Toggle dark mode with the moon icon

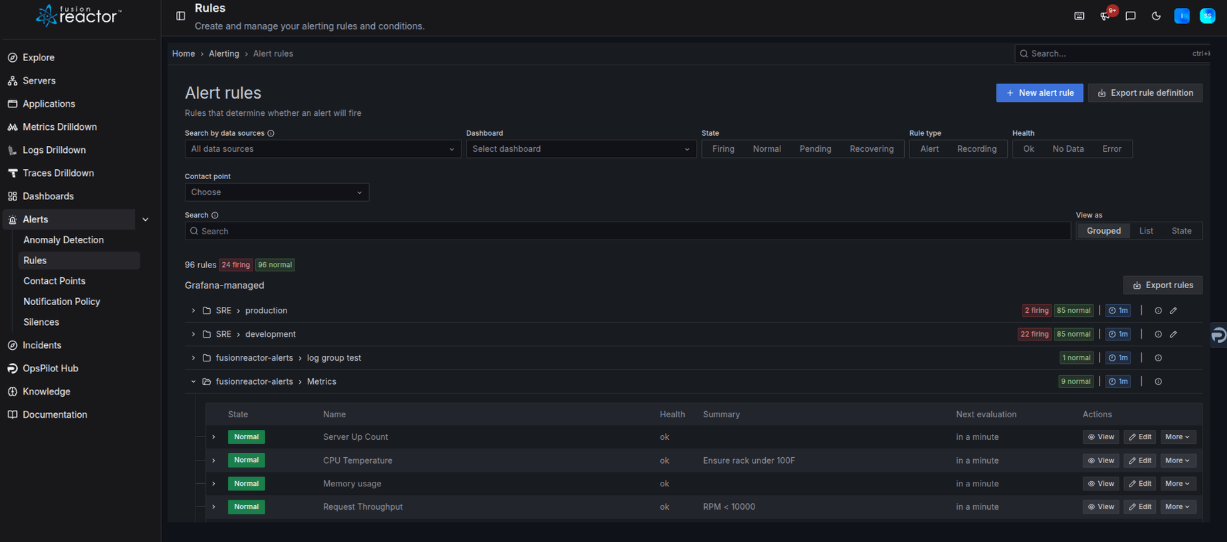click(1156, 16)
